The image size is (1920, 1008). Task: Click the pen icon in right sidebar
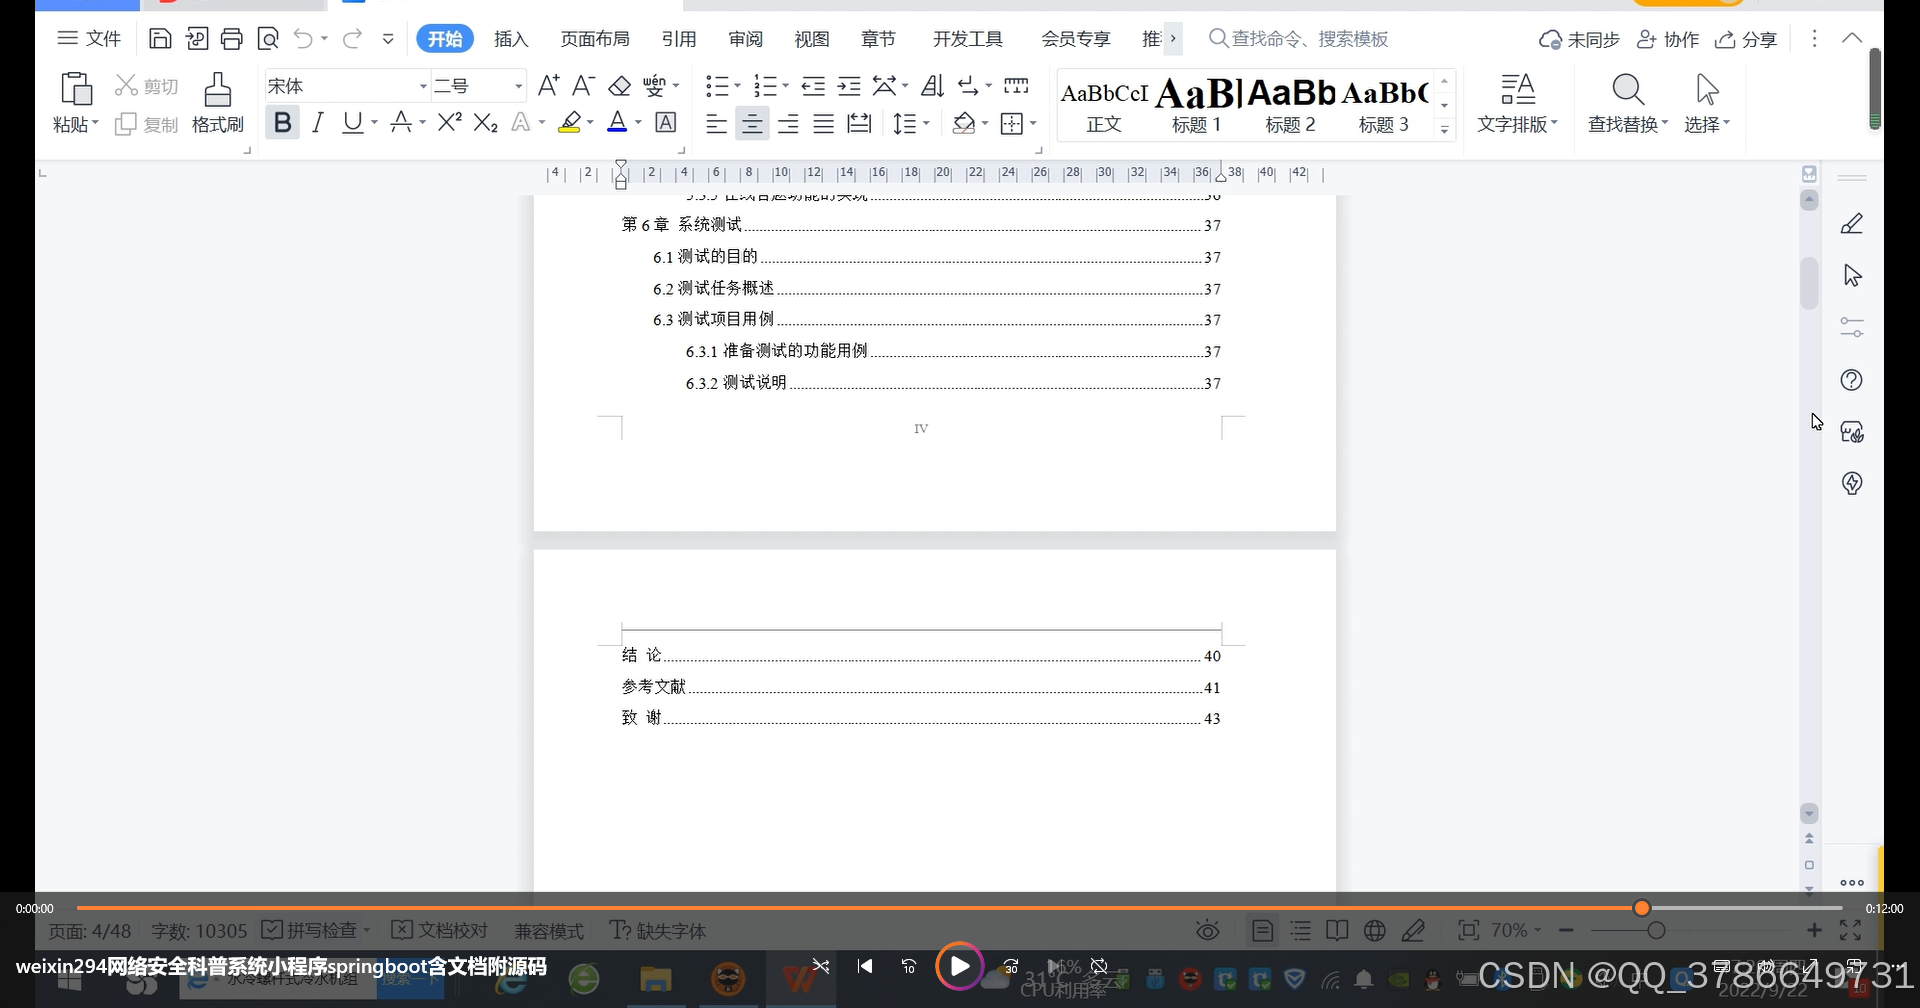click(x=1852, y=224)
